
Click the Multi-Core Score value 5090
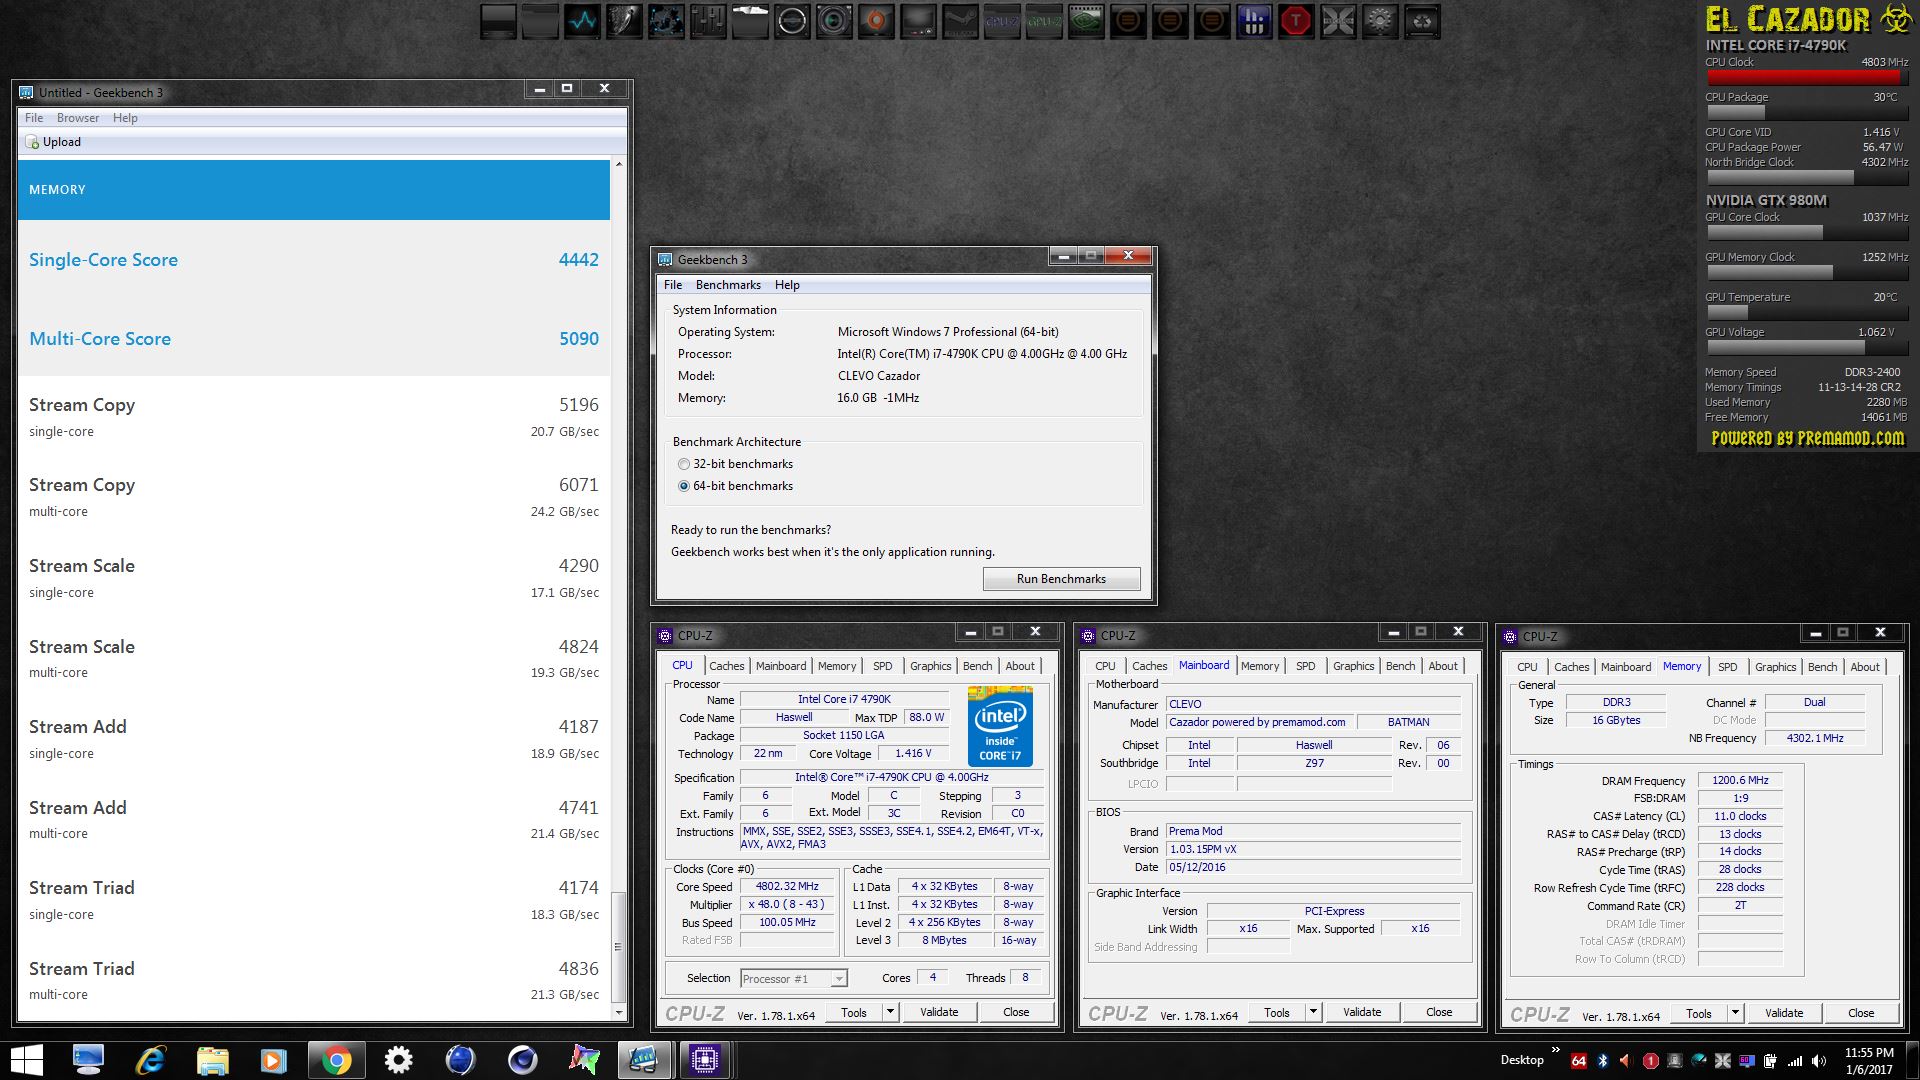pyautogui.click(x=578, y=339)
